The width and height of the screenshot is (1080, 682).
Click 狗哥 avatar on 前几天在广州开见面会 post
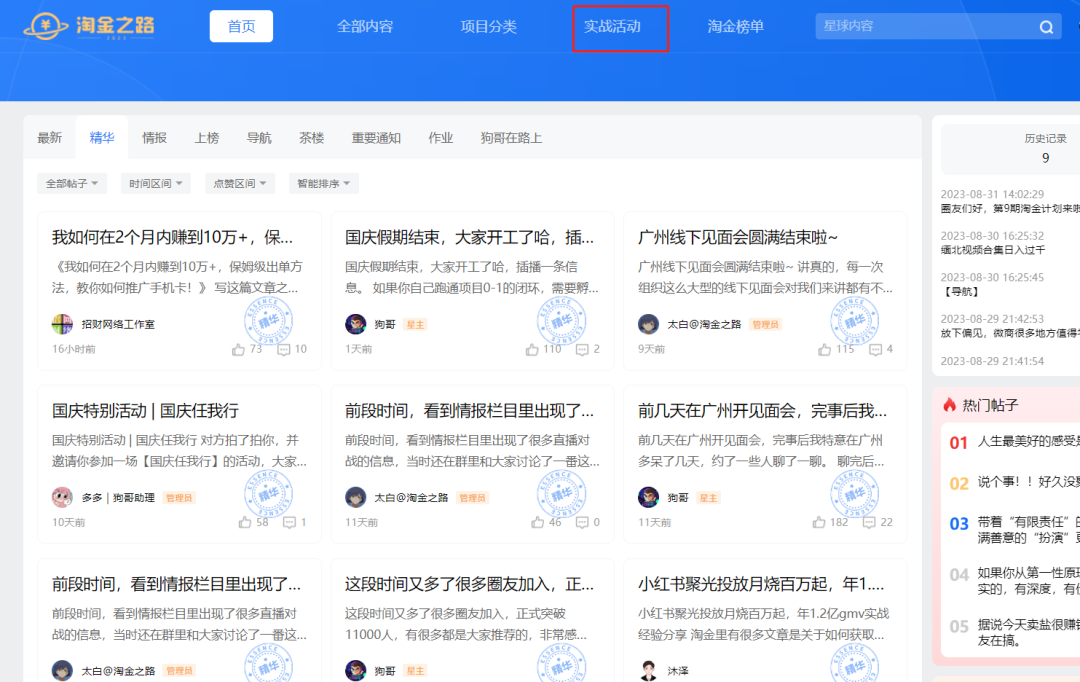pyautogui.click(x=648, y=497)
